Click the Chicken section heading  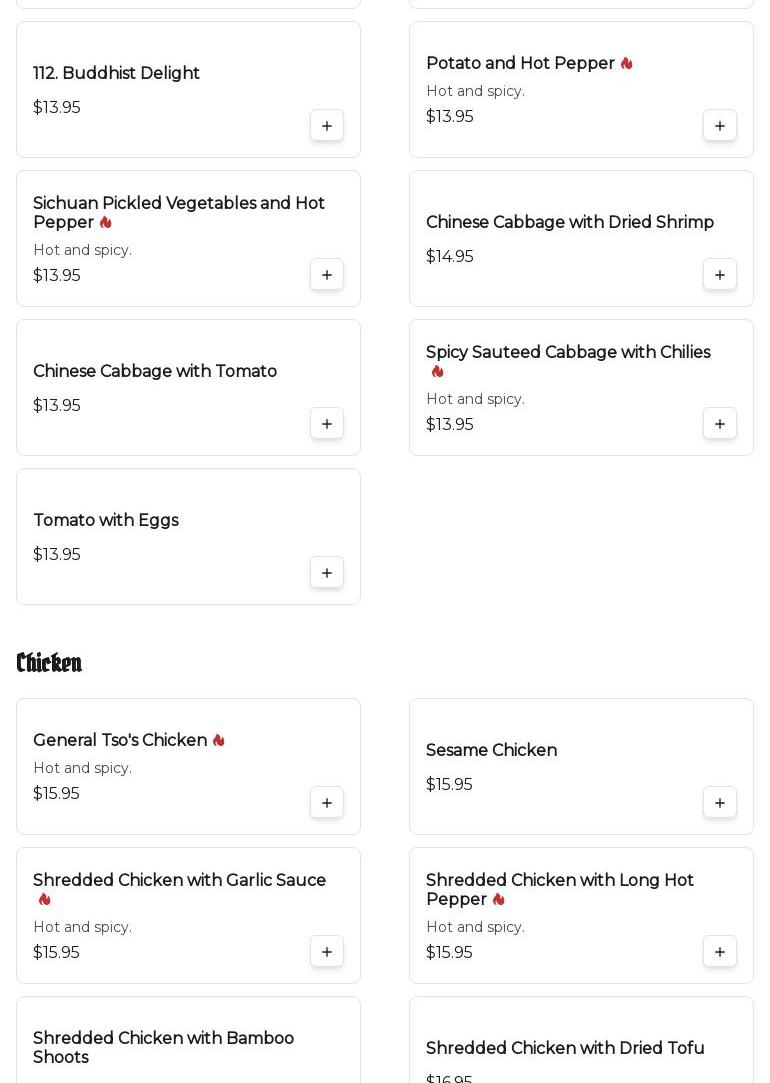[x=49, y=663]
